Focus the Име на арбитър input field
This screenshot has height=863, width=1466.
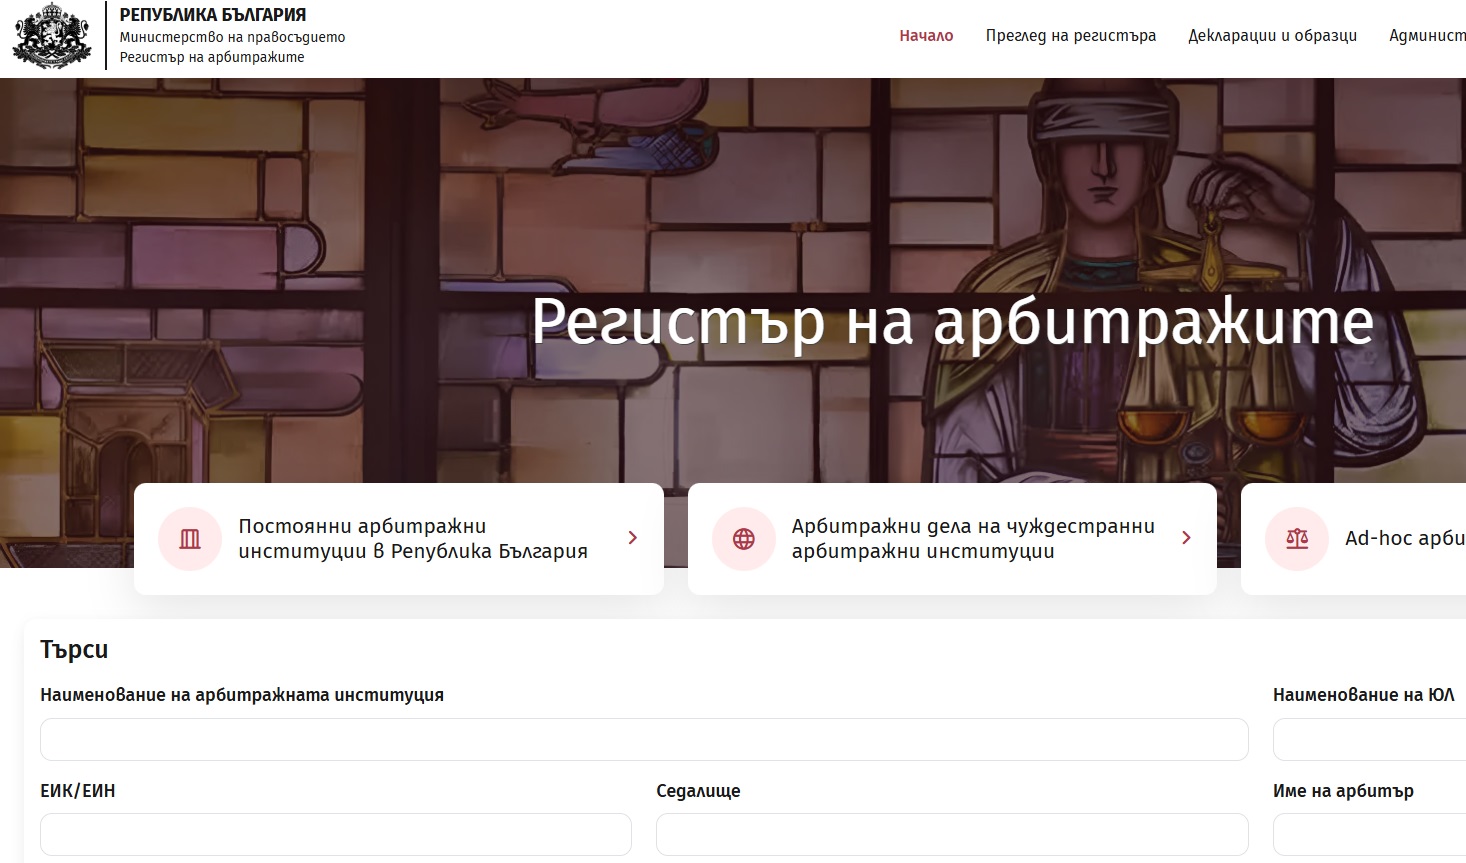pyautogui.click(x=1368, y=834)
